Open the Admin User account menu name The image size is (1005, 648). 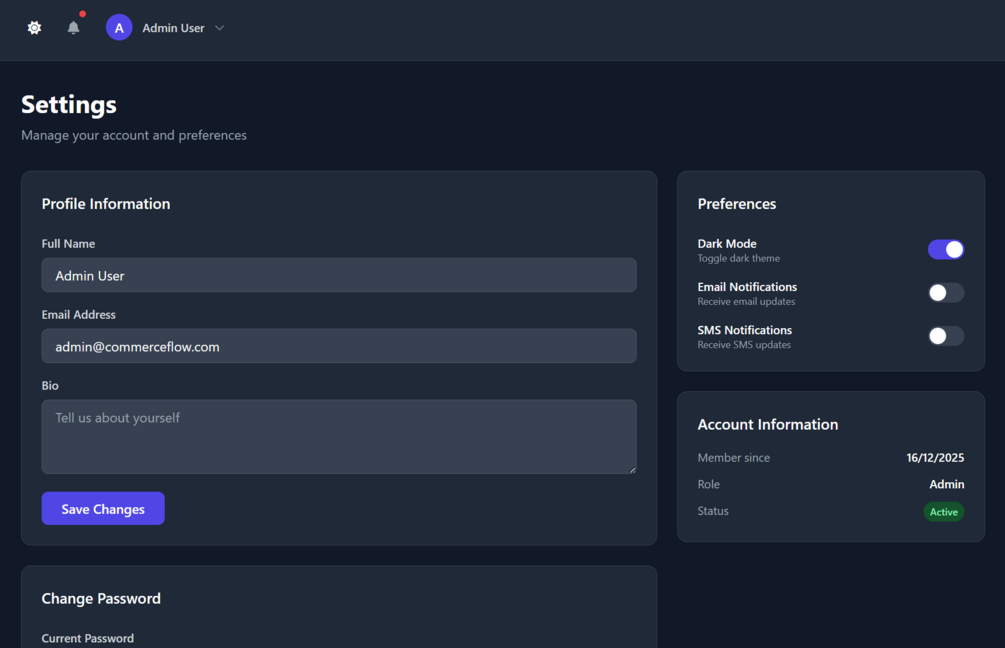[173, 28]
